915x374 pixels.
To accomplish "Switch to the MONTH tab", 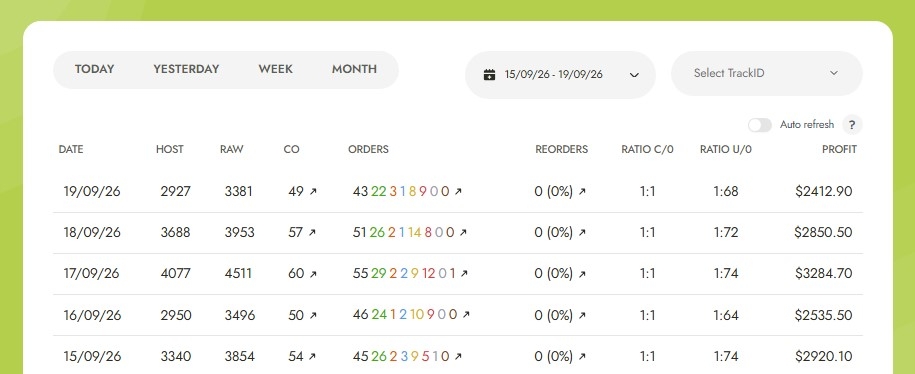I will [x=354, y=69].
